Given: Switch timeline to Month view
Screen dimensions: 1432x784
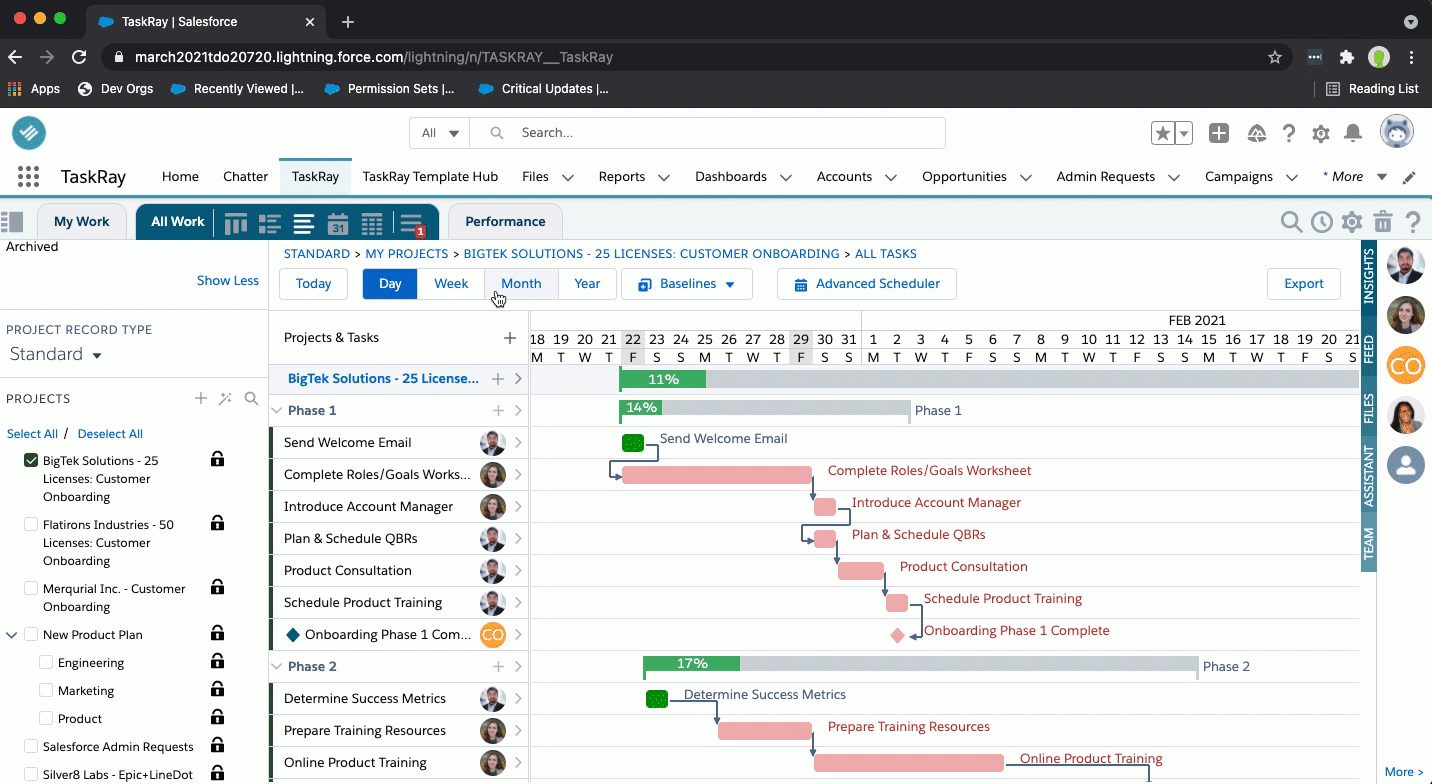Looking at the screenshot, I should (521, 284).
